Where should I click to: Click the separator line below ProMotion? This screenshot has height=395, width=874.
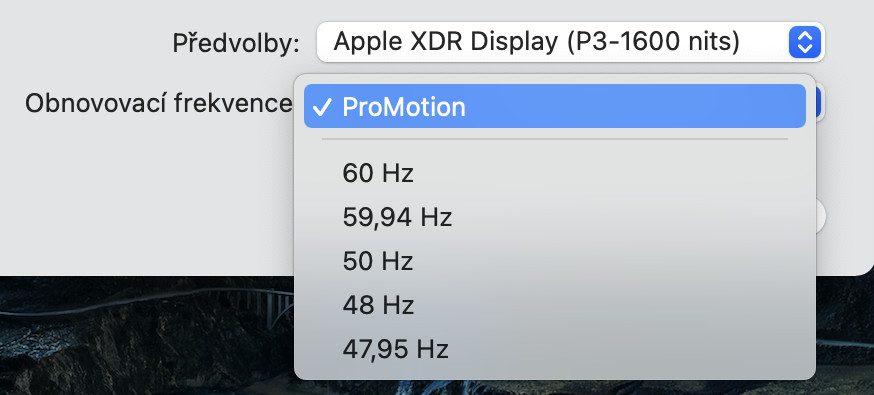(x=555, y=139)
